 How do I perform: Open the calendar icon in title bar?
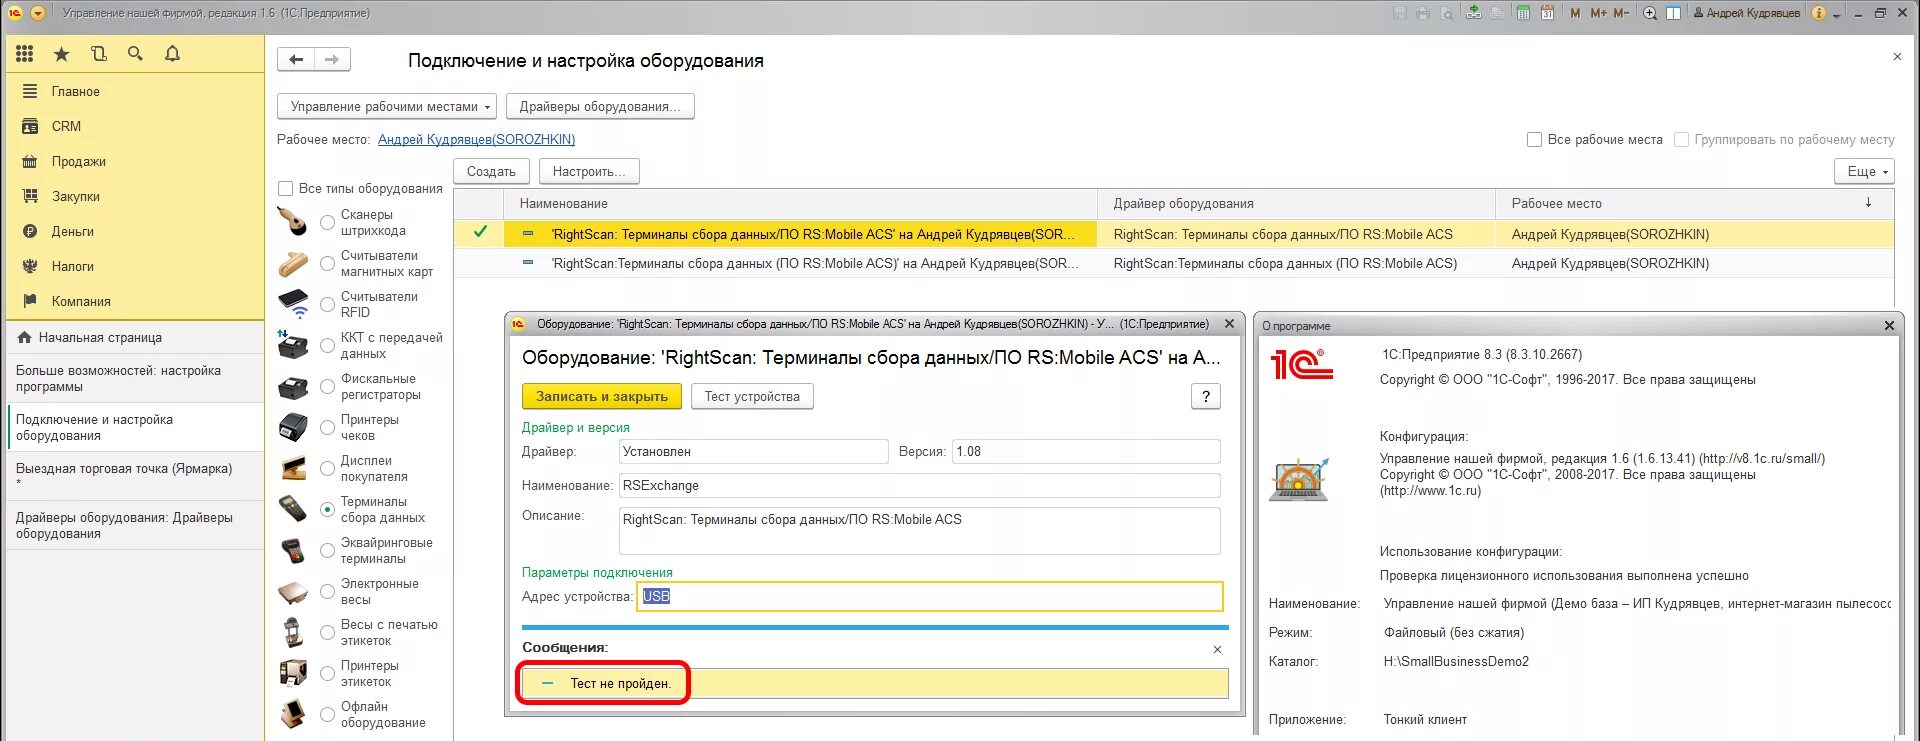point(1547,13)
